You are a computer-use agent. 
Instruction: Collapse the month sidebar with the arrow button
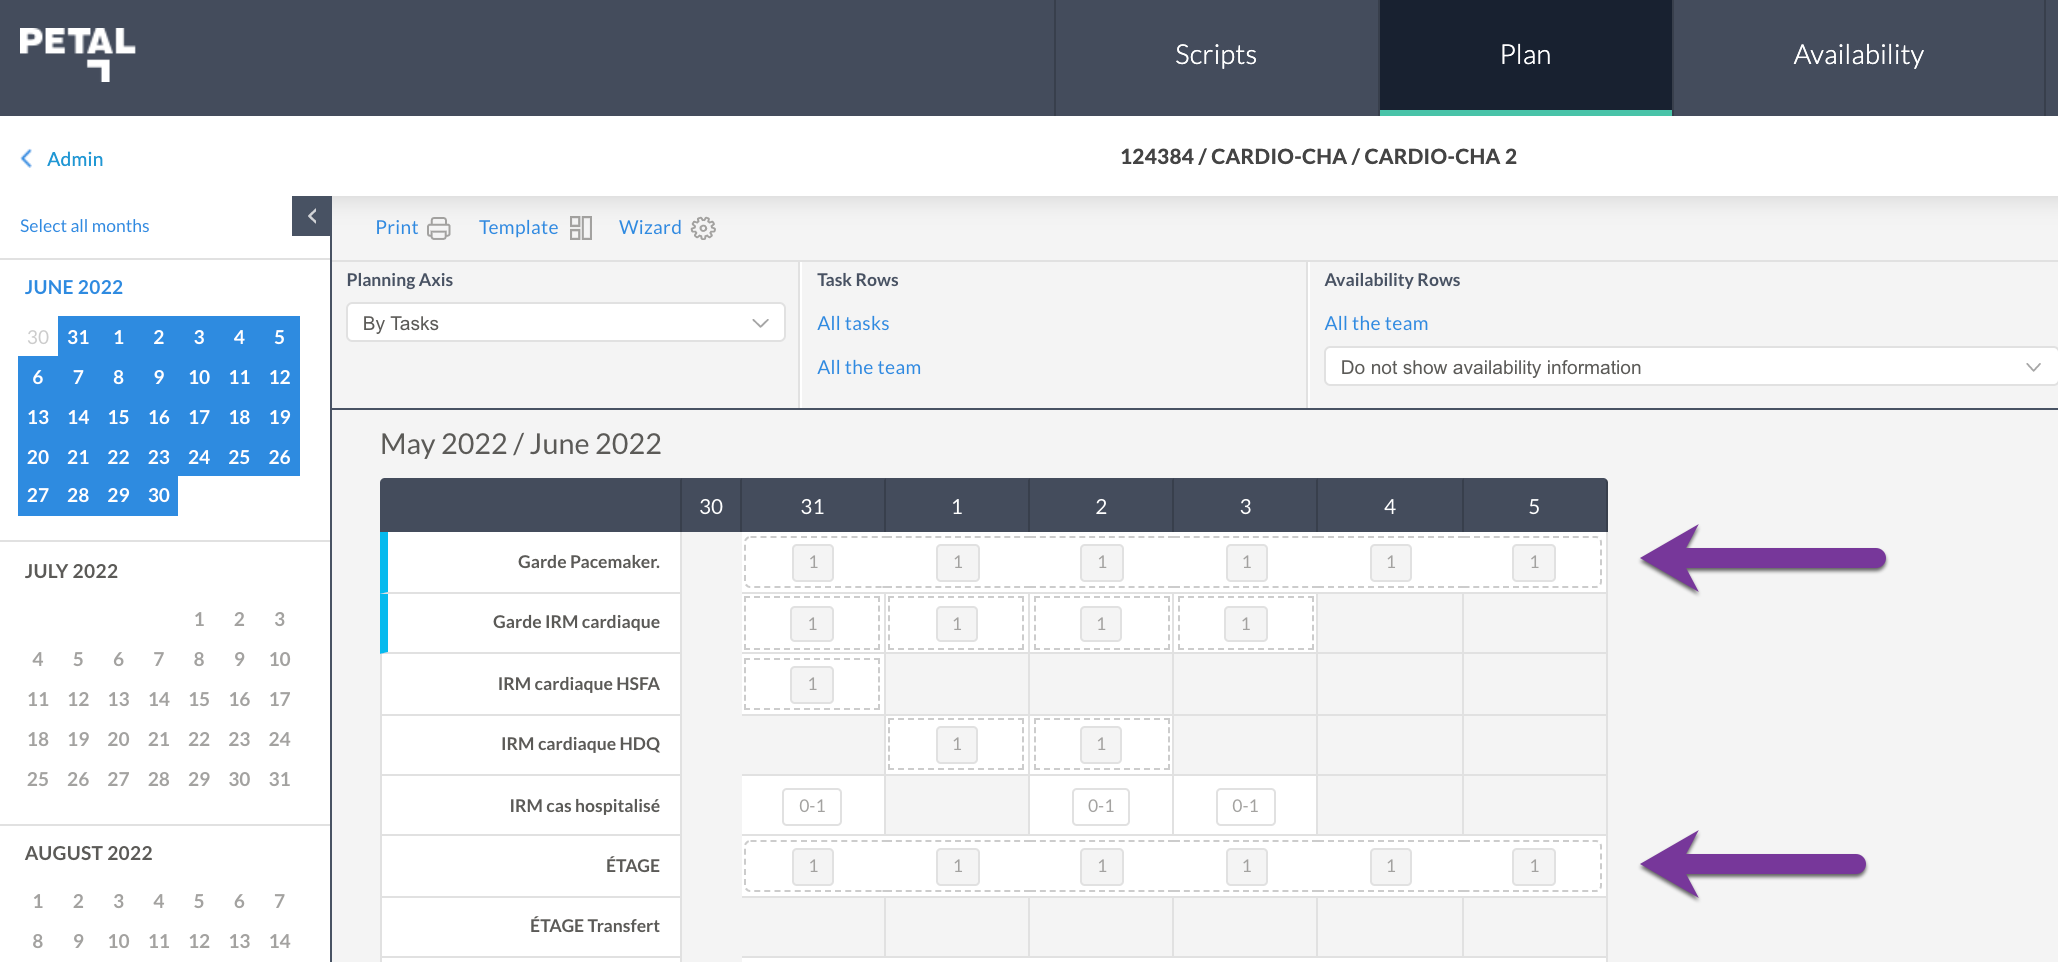tap(311, 216)
